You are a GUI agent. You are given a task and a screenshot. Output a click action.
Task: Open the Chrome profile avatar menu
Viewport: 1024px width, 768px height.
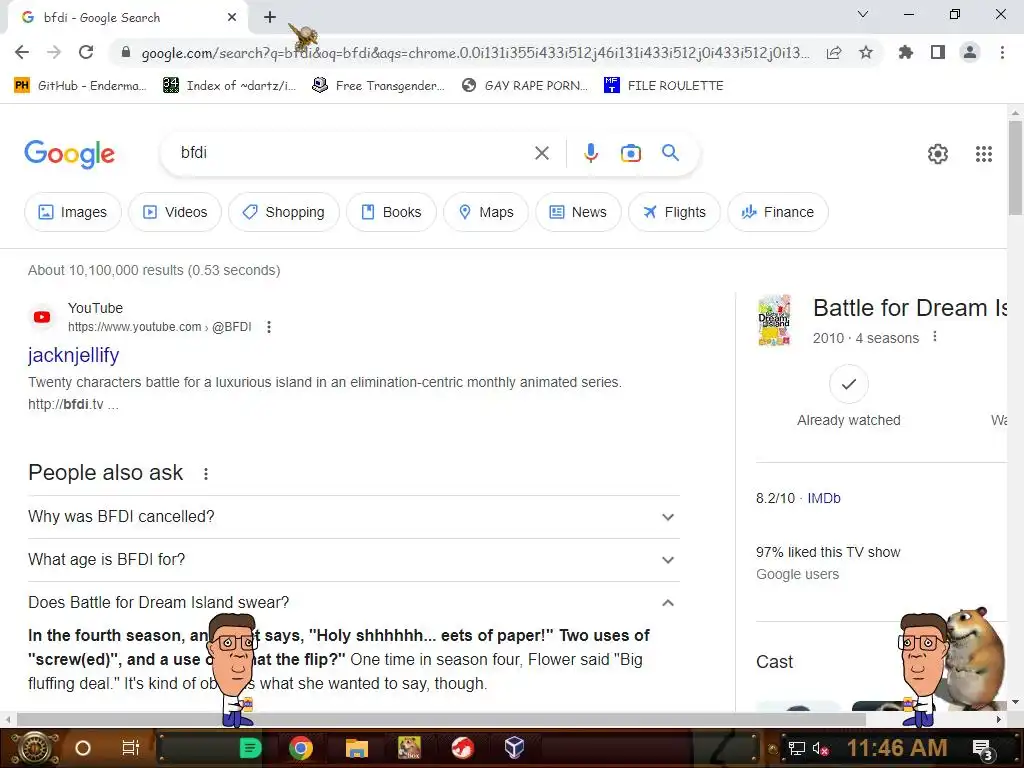pos(970,52)
